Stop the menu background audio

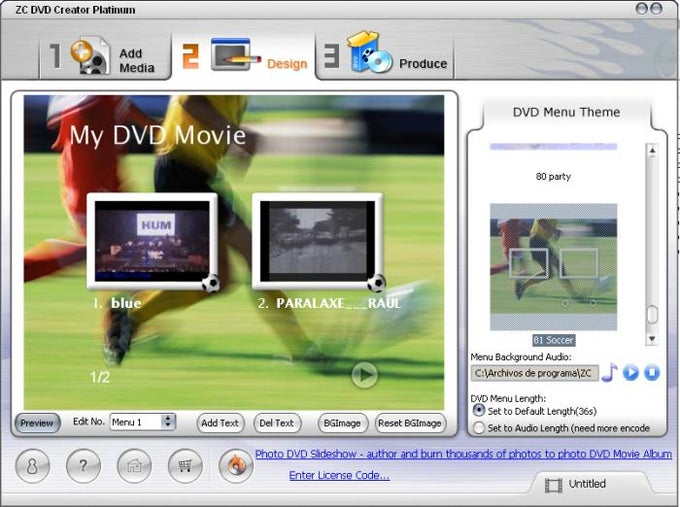pos(651,373)
